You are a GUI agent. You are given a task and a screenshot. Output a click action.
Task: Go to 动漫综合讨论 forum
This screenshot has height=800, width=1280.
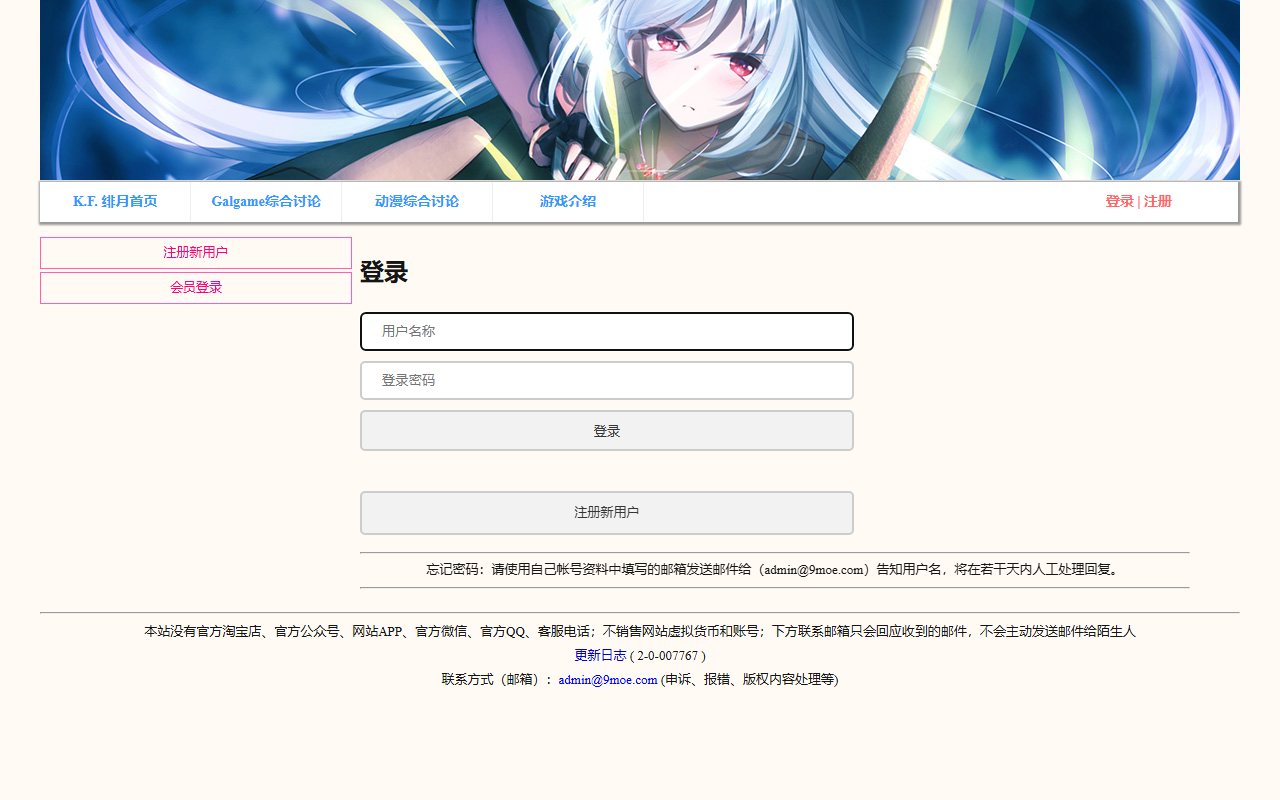(417, 202)
